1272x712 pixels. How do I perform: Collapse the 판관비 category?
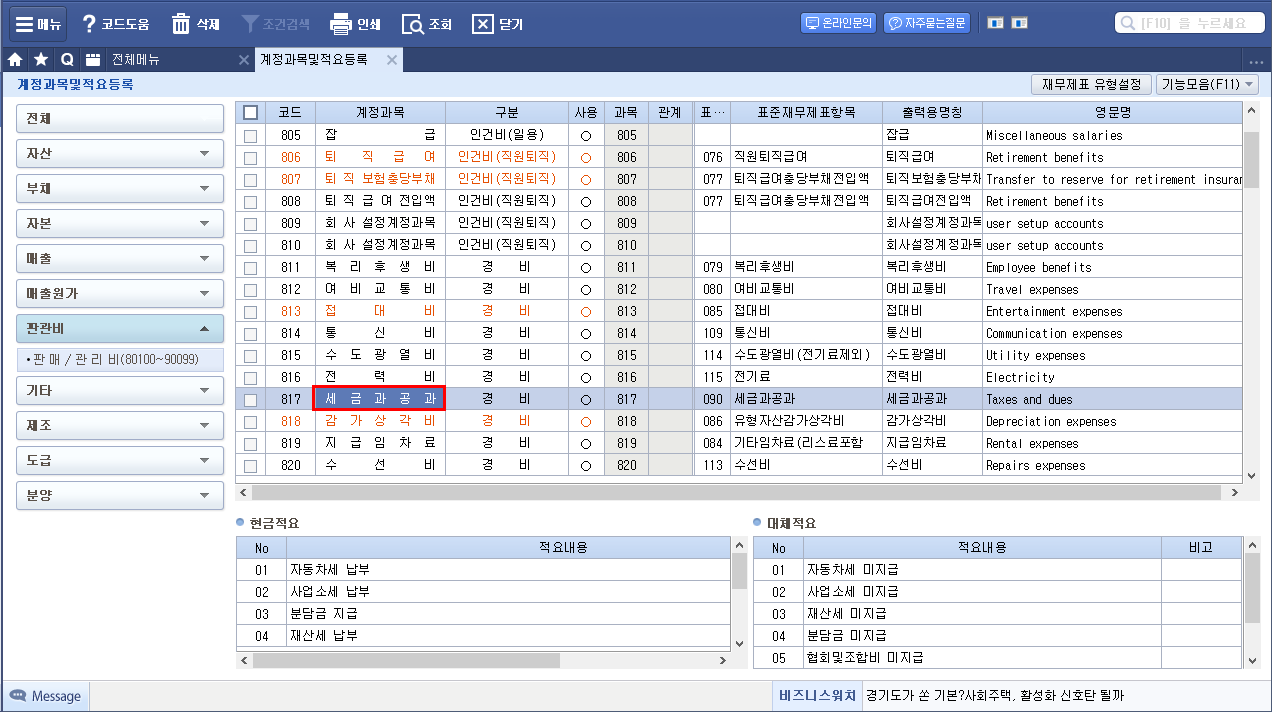coord(119,328)
